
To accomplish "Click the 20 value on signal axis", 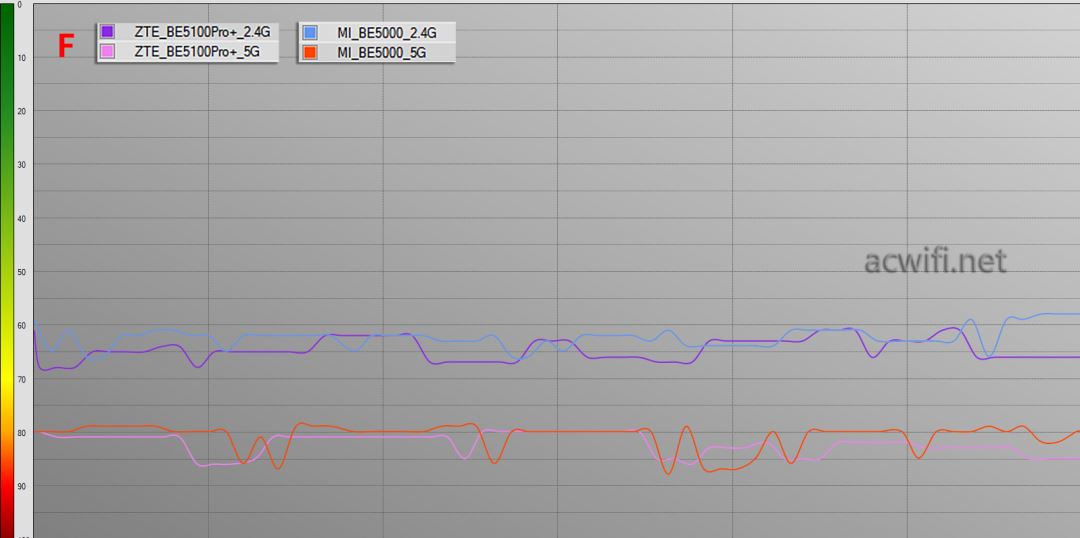I will 21,111.
